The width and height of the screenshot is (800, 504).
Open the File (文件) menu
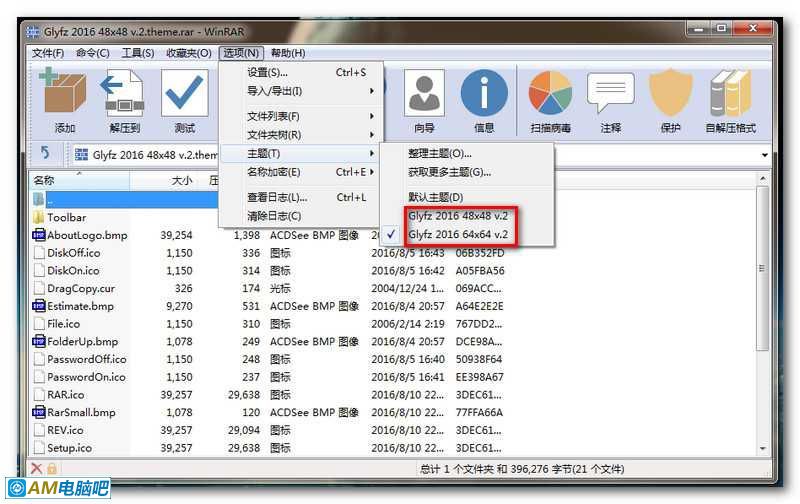point(48,53)
